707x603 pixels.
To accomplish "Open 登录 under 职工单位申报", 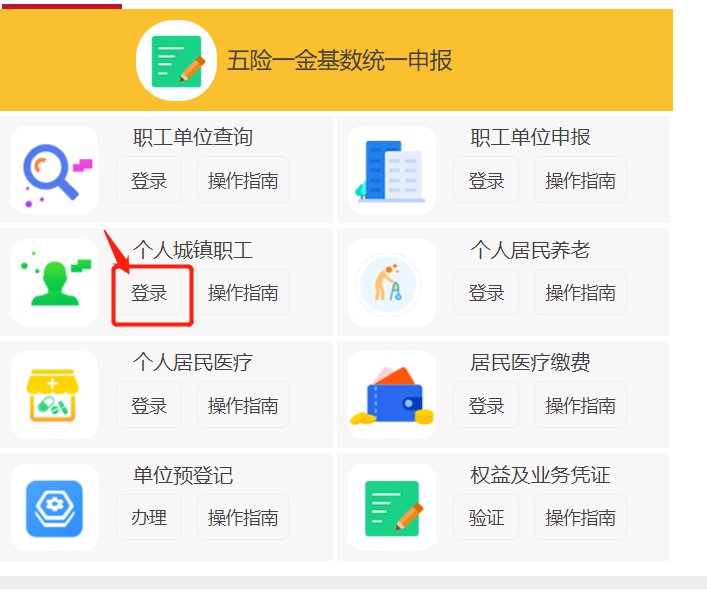I will pos(486,180).
